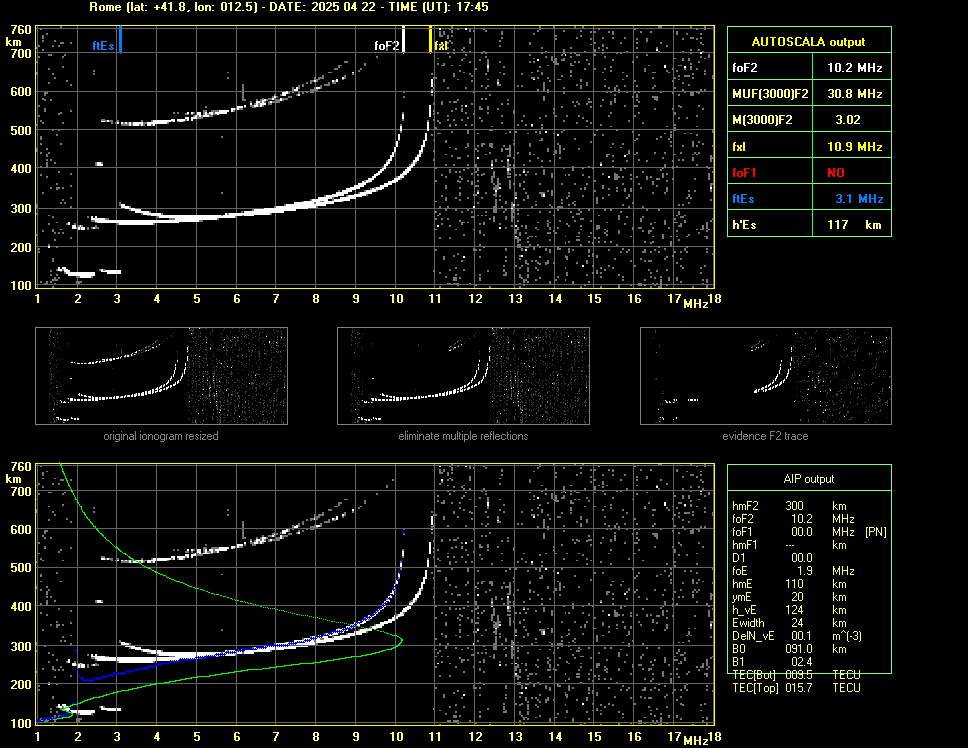Click the 15 MHz axis label of bottom ionogram
968x748 pixels.
[x=595, y=736]
